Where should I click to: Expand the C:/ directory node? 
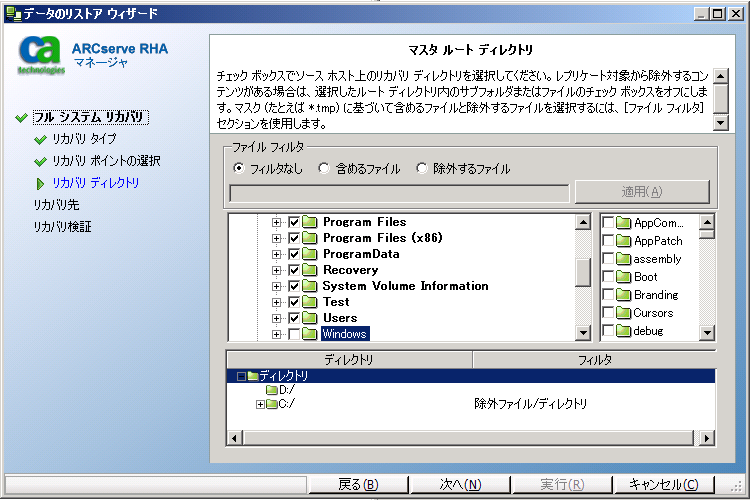[x=260, y=404]
